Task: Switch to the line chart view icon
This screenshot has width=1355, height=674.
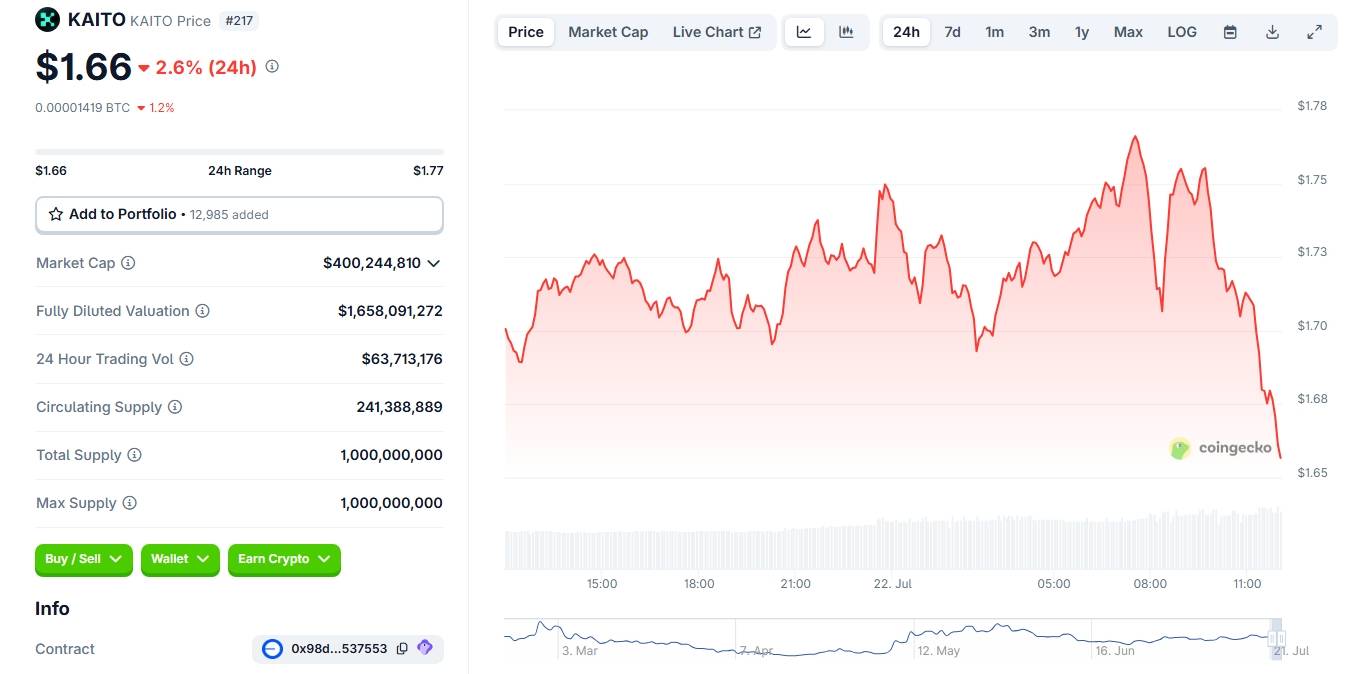Action: coord(804,32)
